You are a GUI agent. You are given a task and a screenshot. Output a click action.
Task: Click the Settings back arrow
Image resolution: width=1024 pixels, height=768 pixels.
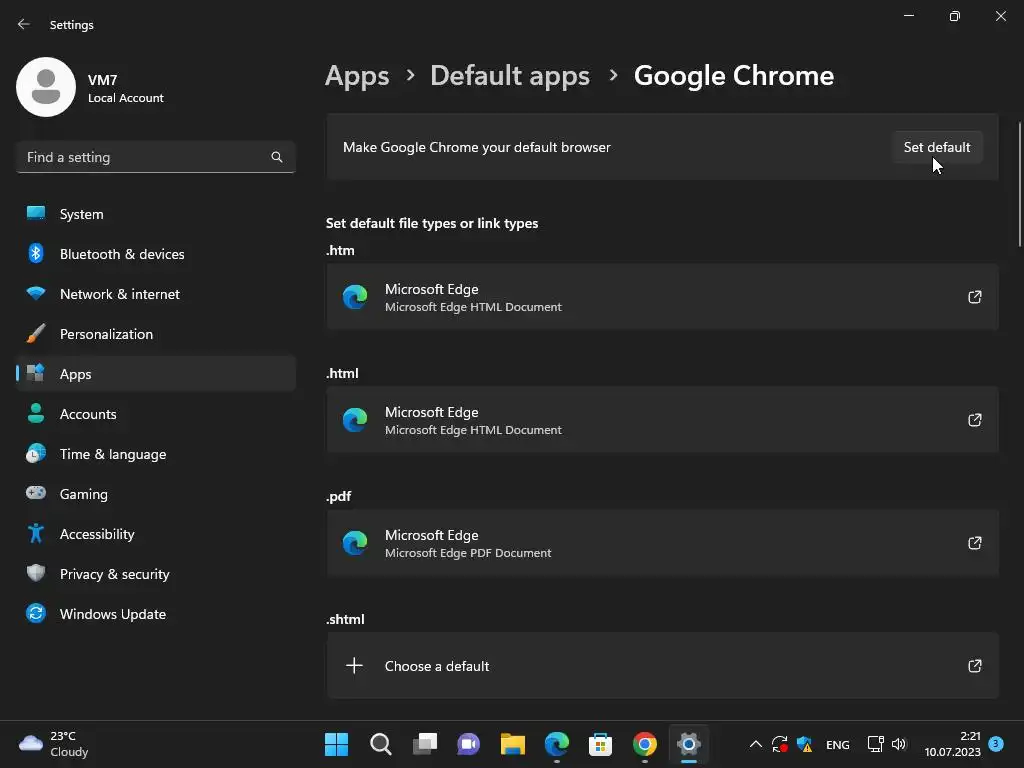pyautogui.click(x=24, y=24)
